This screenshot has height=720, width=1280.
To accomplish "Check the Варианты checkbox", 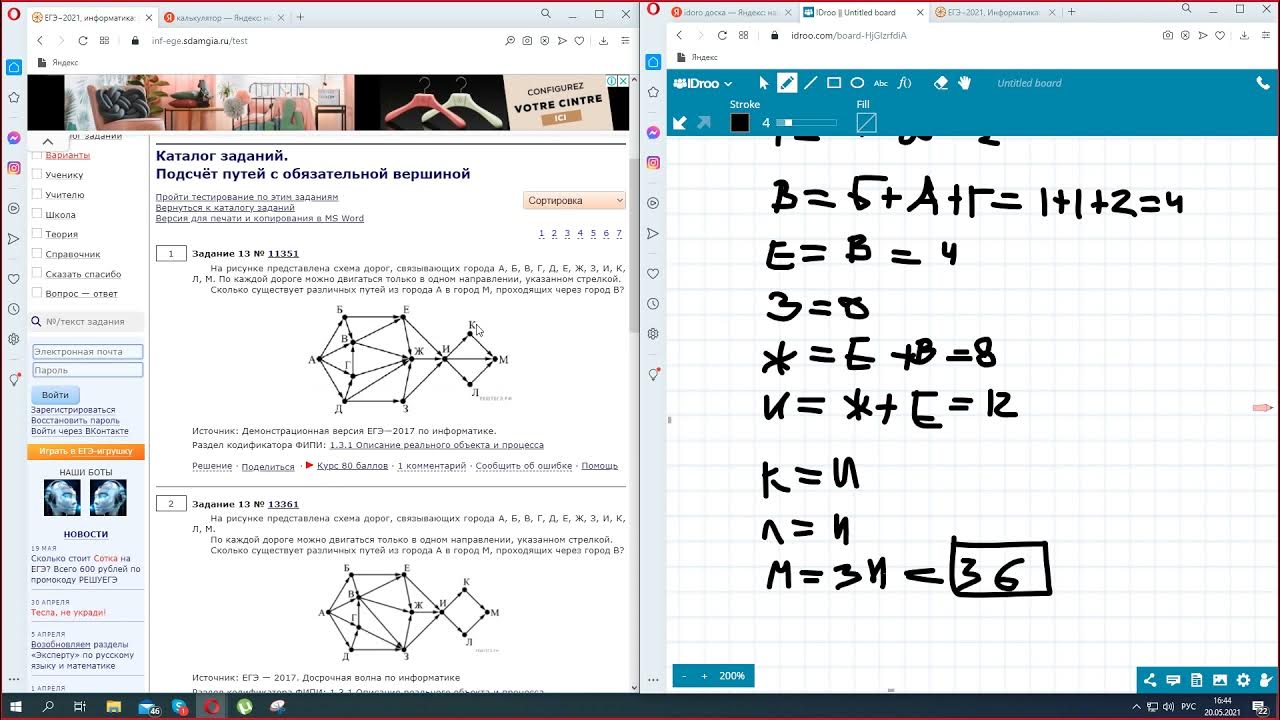I will pos(37,155).
